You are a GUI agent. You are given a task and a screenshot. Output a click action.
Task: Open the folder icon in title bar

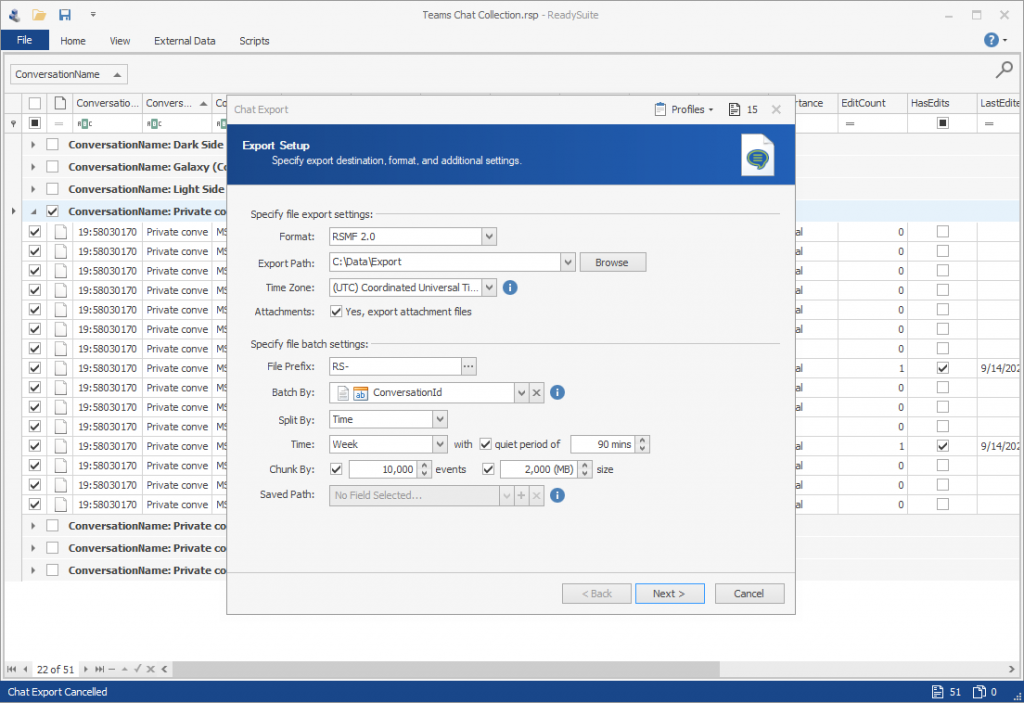[39, 14]
